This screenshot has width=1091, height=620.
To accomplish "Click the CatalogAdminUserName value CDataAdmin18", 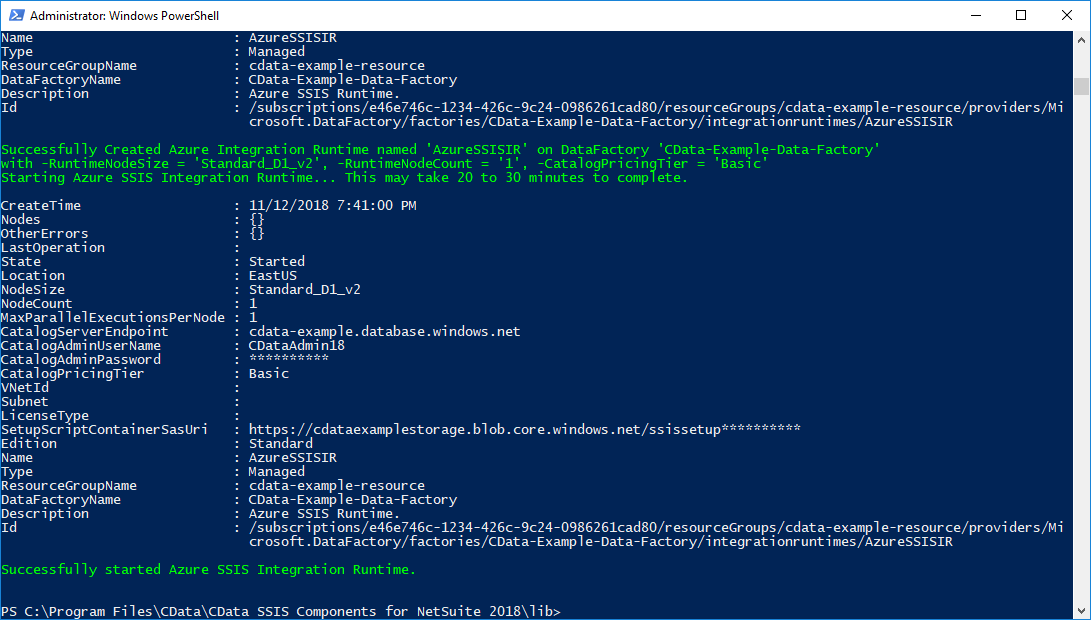I will click(x=296, y=345).
